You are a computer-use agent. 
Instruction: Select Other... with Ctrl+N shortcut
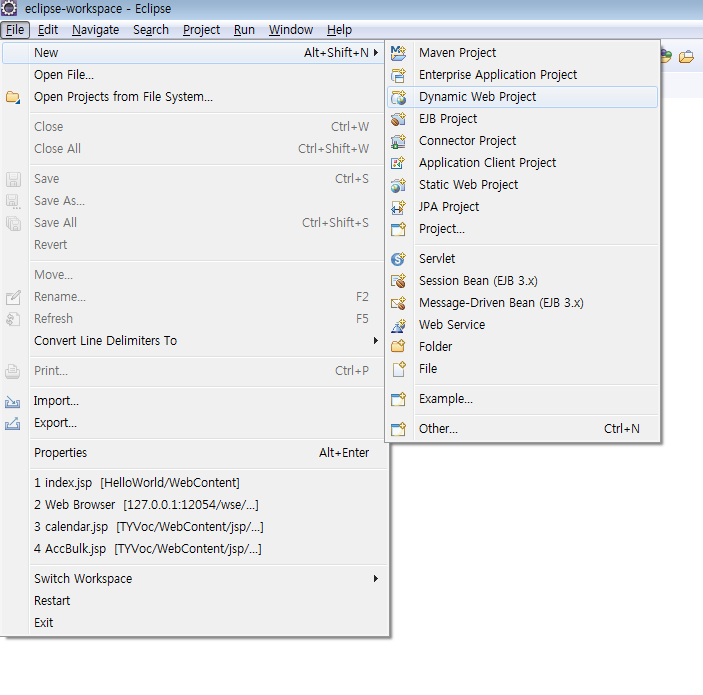point(522,429)
